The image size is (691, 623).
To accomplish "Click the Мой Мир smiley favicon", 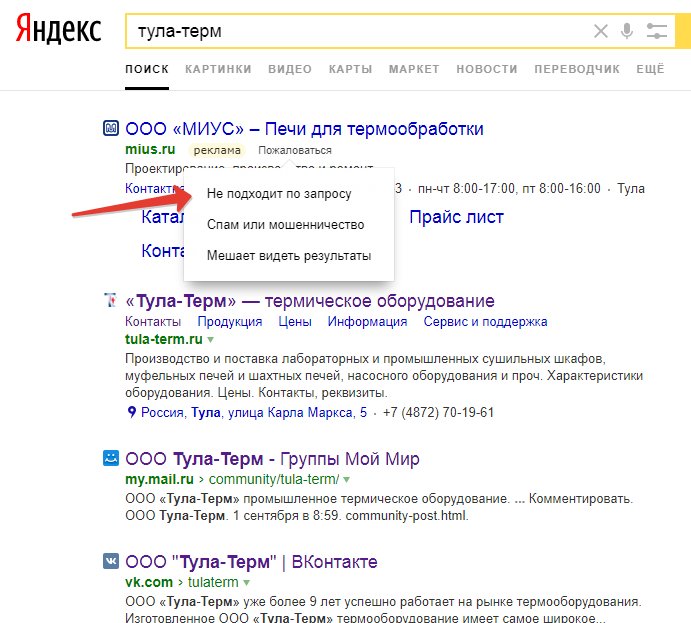I will [111, 458].
